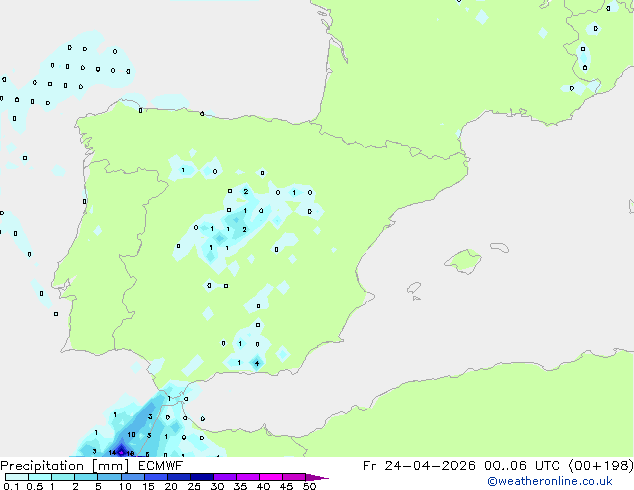Click the 'UTC' label

[547, 466]
